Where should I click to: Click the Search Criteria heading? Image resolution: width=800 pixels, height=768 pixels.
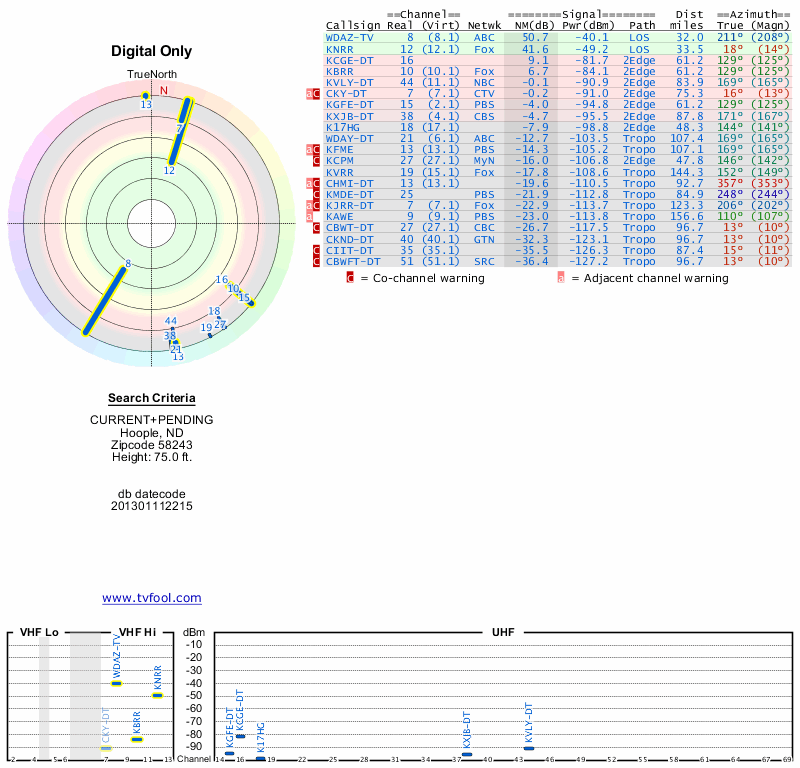coord(152,399)
